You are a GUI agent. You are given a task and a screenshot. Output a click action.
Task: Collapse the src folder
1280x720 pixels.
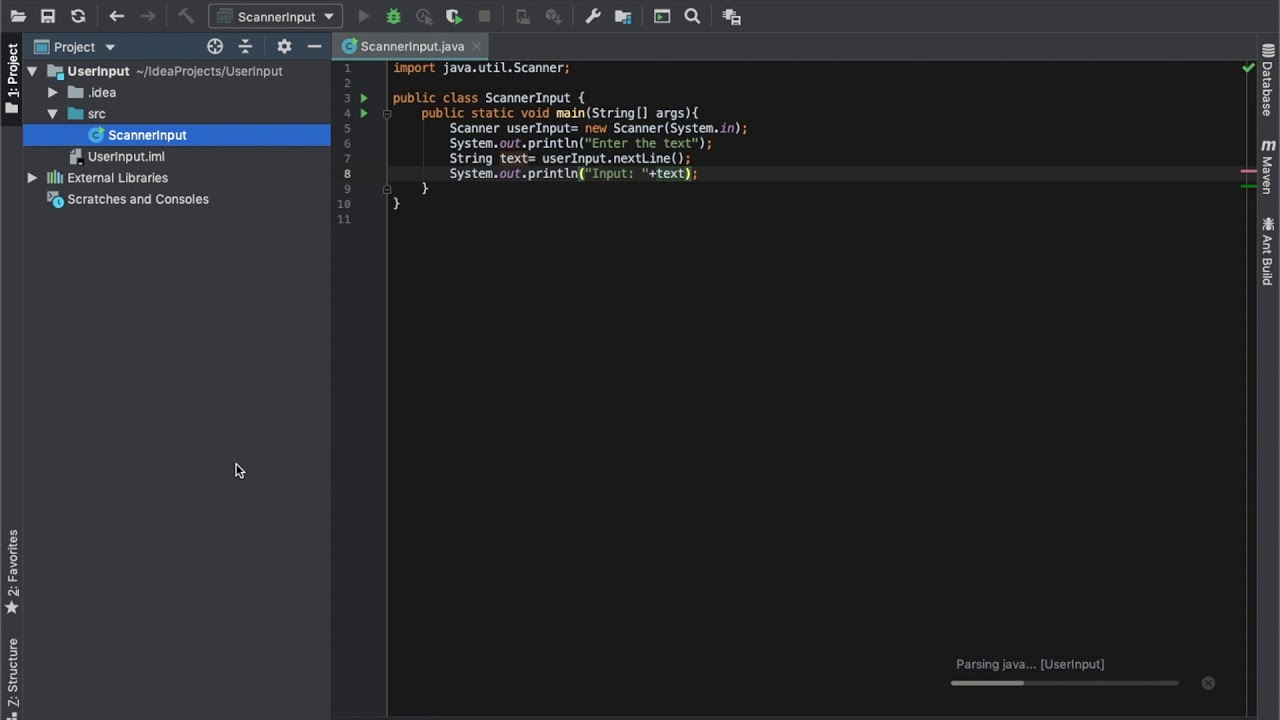[53, 114]
